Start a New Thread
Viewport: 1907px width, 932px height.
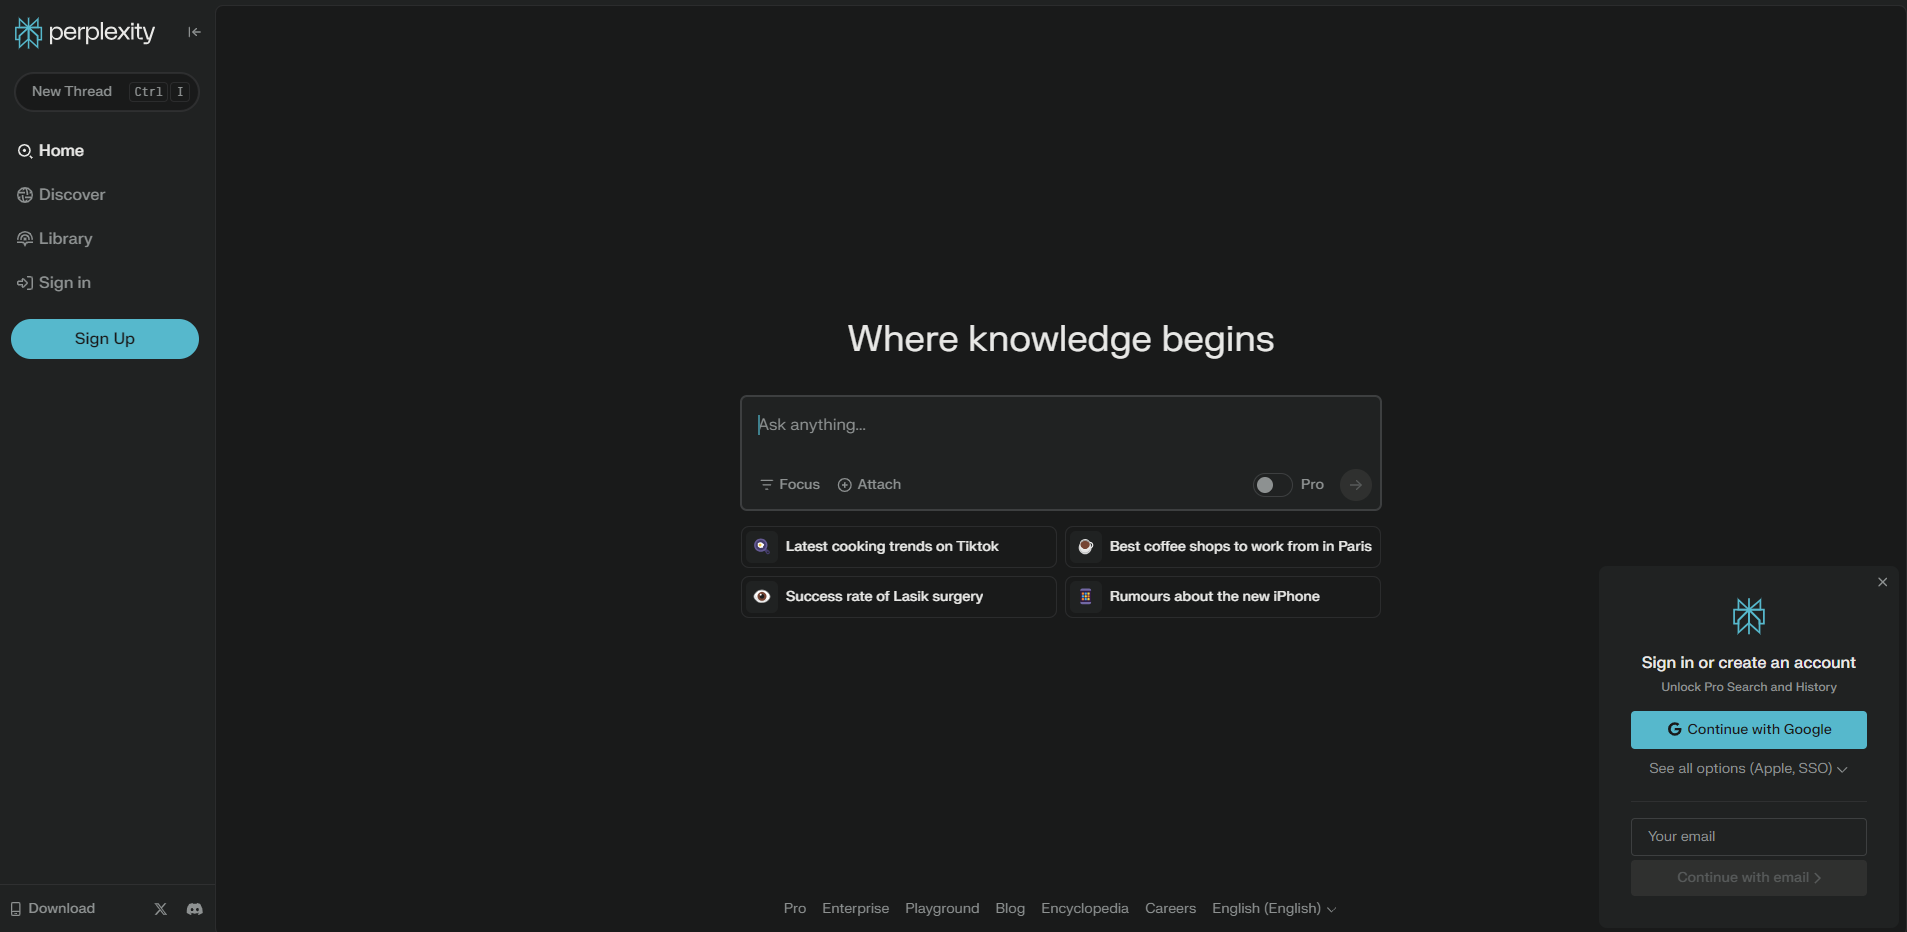[107, 91]
